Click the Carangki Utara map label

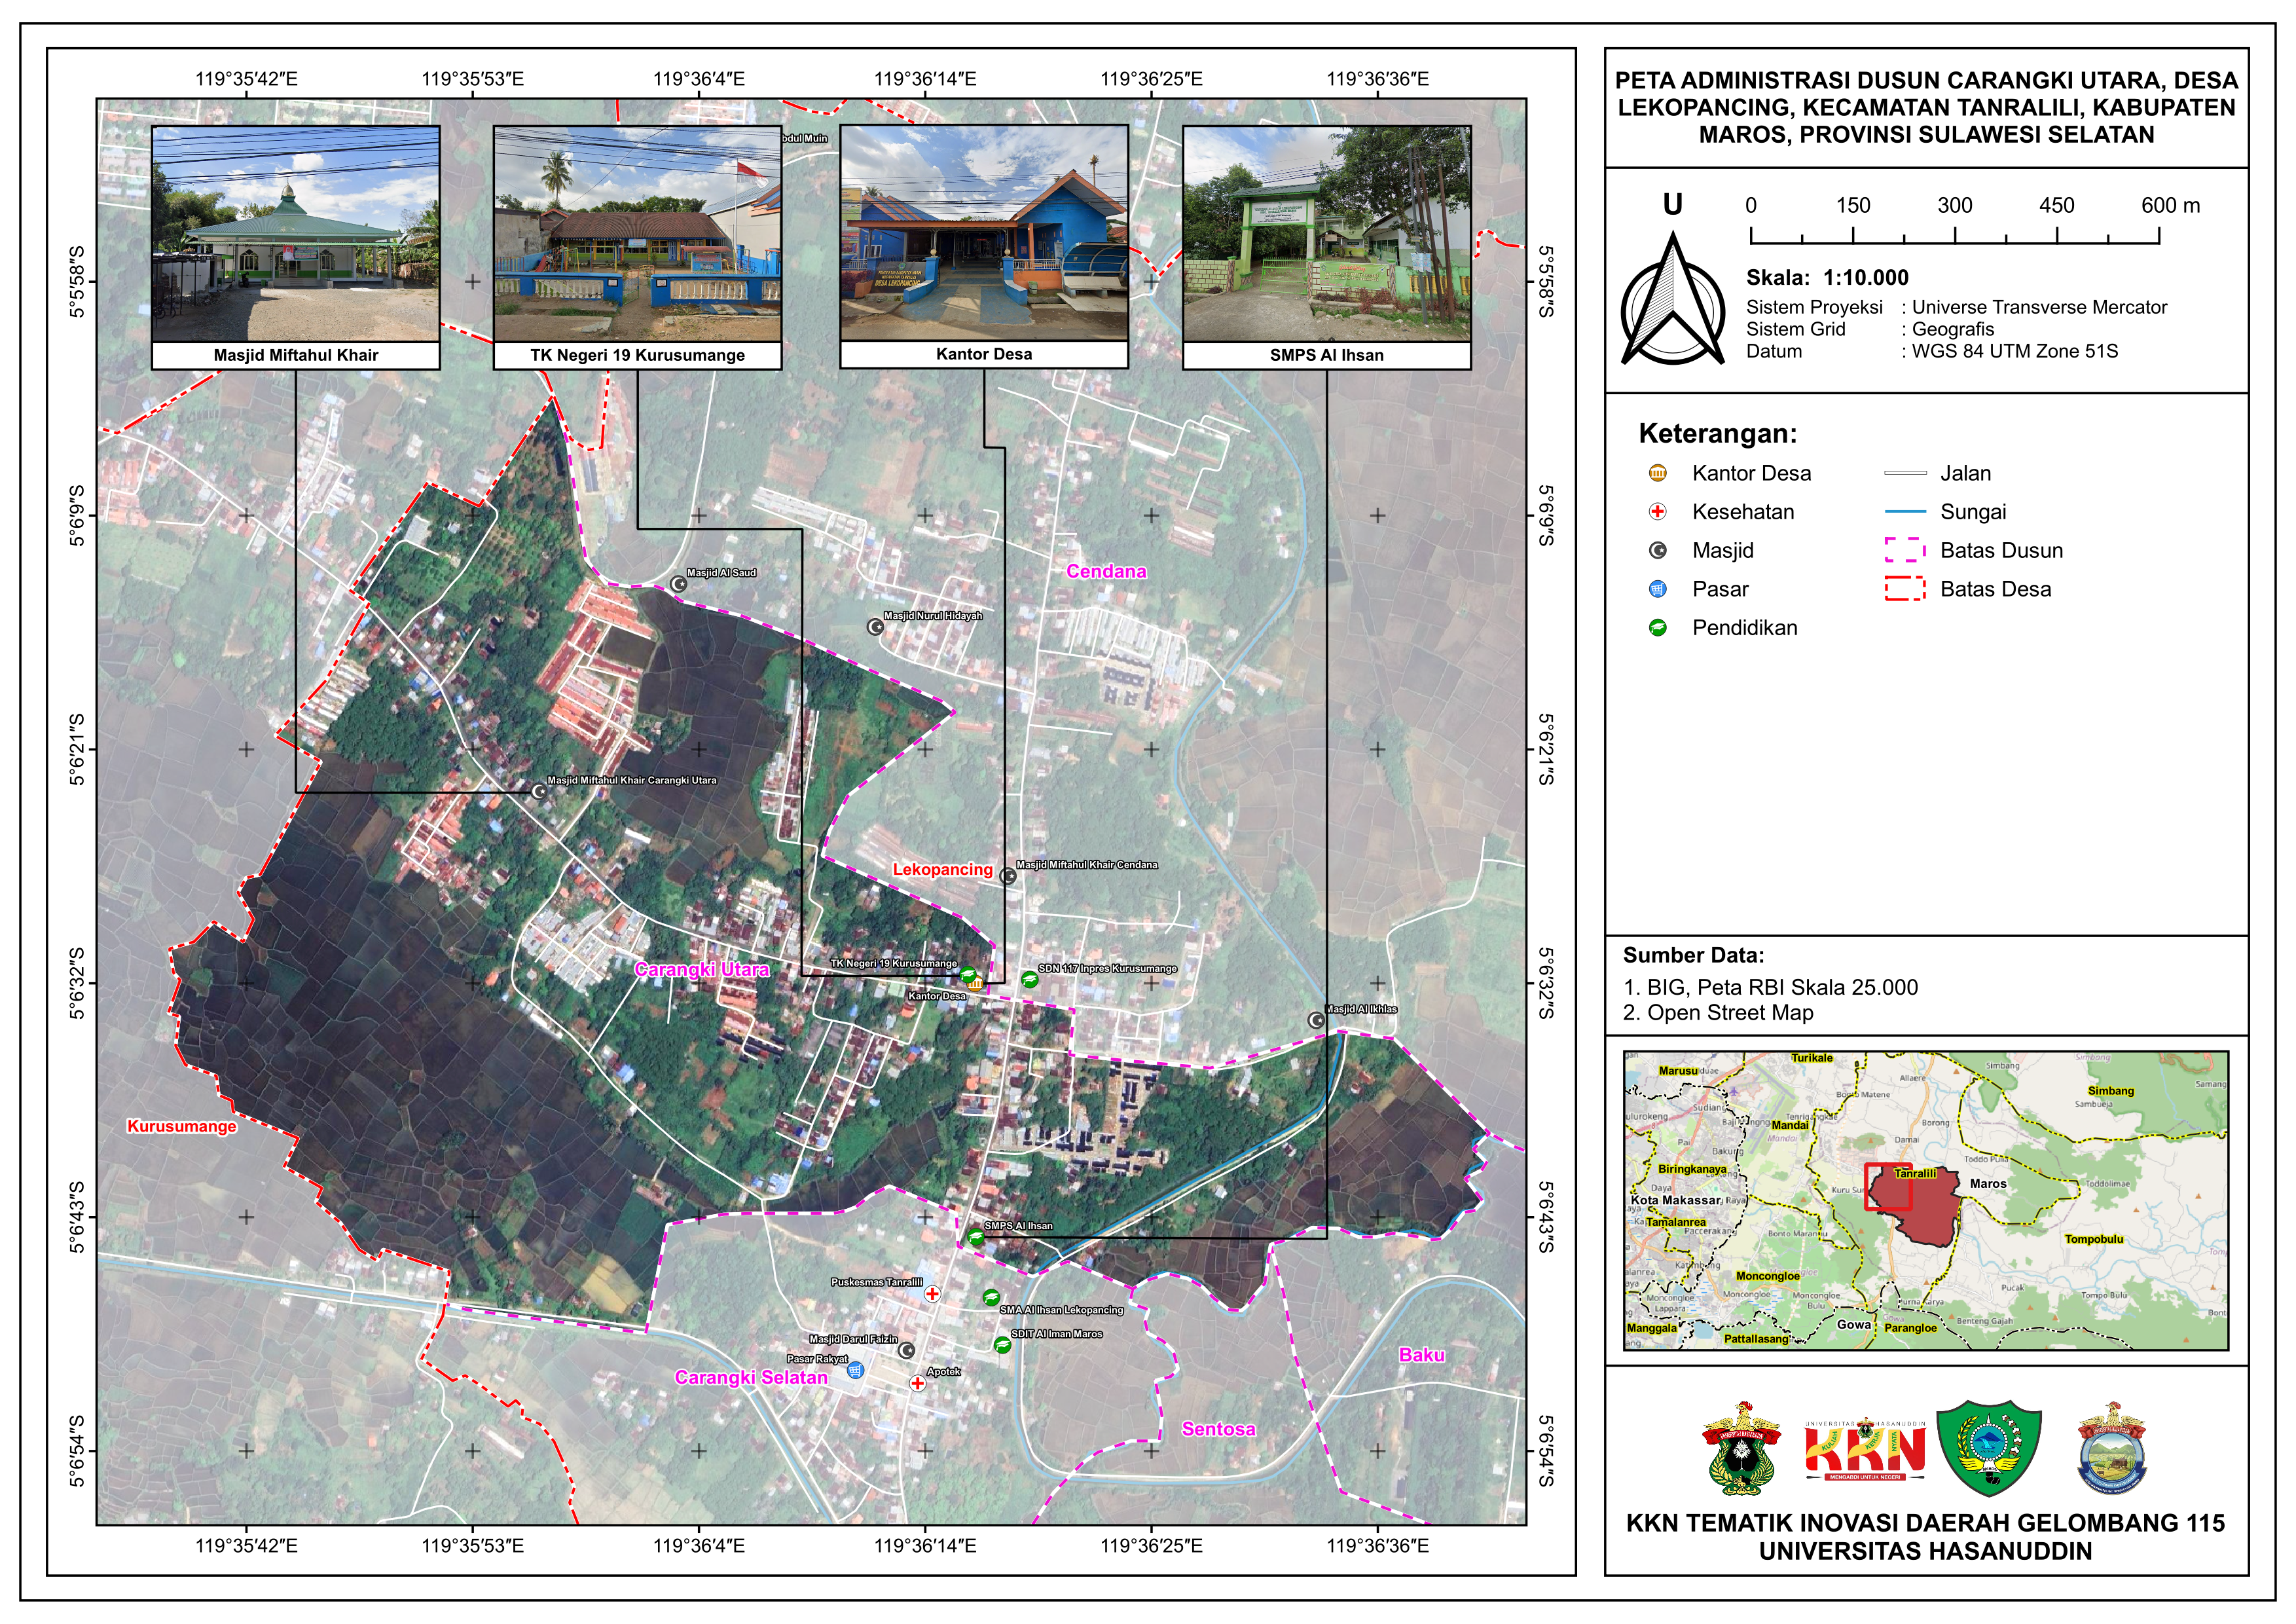coord(702,970)
